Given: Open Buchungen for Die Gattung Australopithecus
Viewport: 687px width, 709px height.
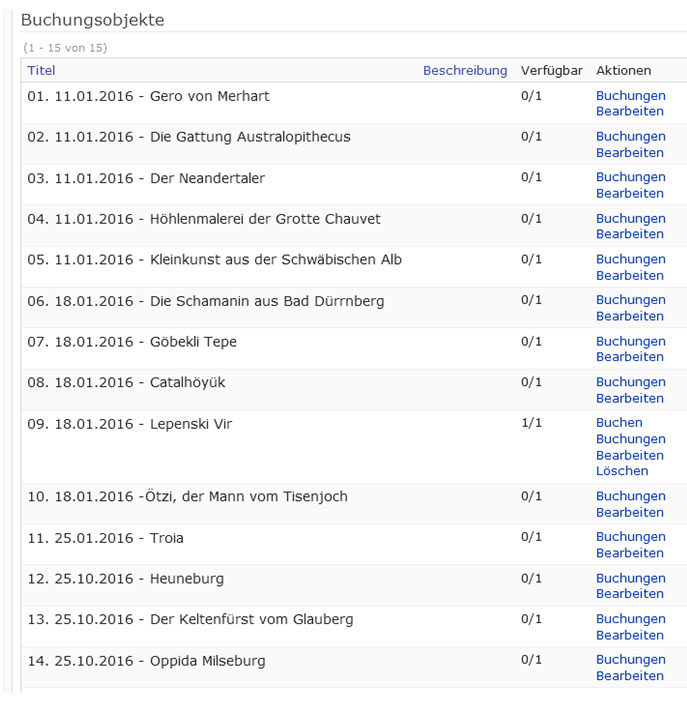Looking at the screenshot, I should (x=630, y=137).
